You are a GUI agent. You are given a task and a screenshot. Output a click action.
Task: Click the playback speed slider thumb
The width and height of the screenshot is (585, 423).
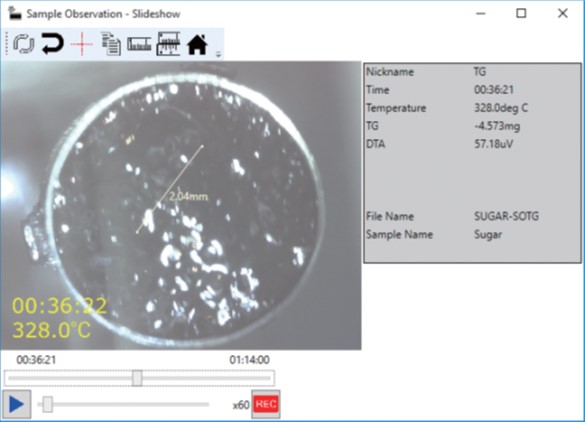click(47, 404)
